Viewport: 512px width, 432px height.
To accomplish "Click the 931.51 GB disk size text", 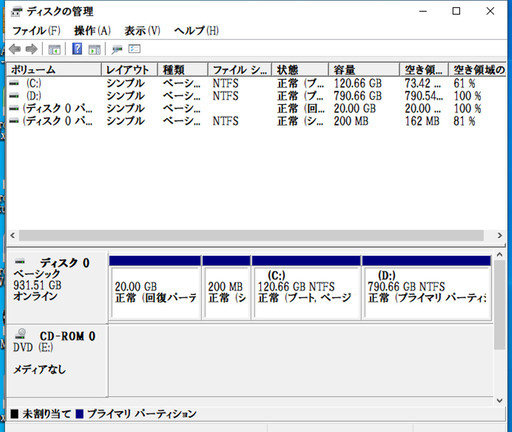I will pos(37,285).
